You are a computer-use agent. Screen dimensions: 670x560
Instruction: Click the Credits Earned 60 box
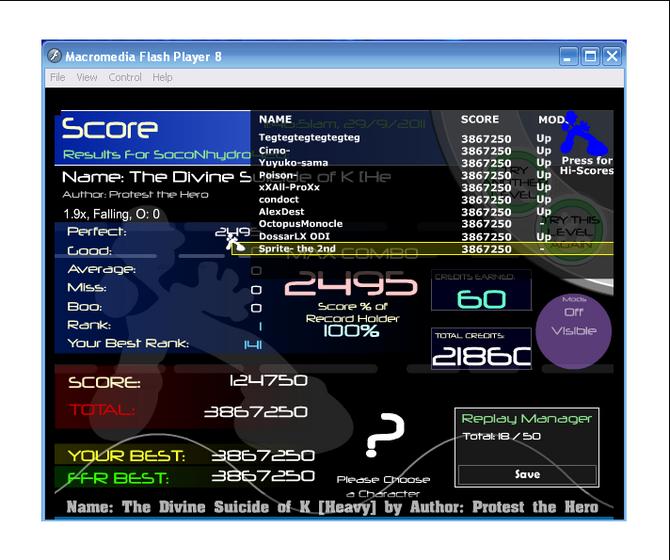pyautogui.click(x=481, y=290)
